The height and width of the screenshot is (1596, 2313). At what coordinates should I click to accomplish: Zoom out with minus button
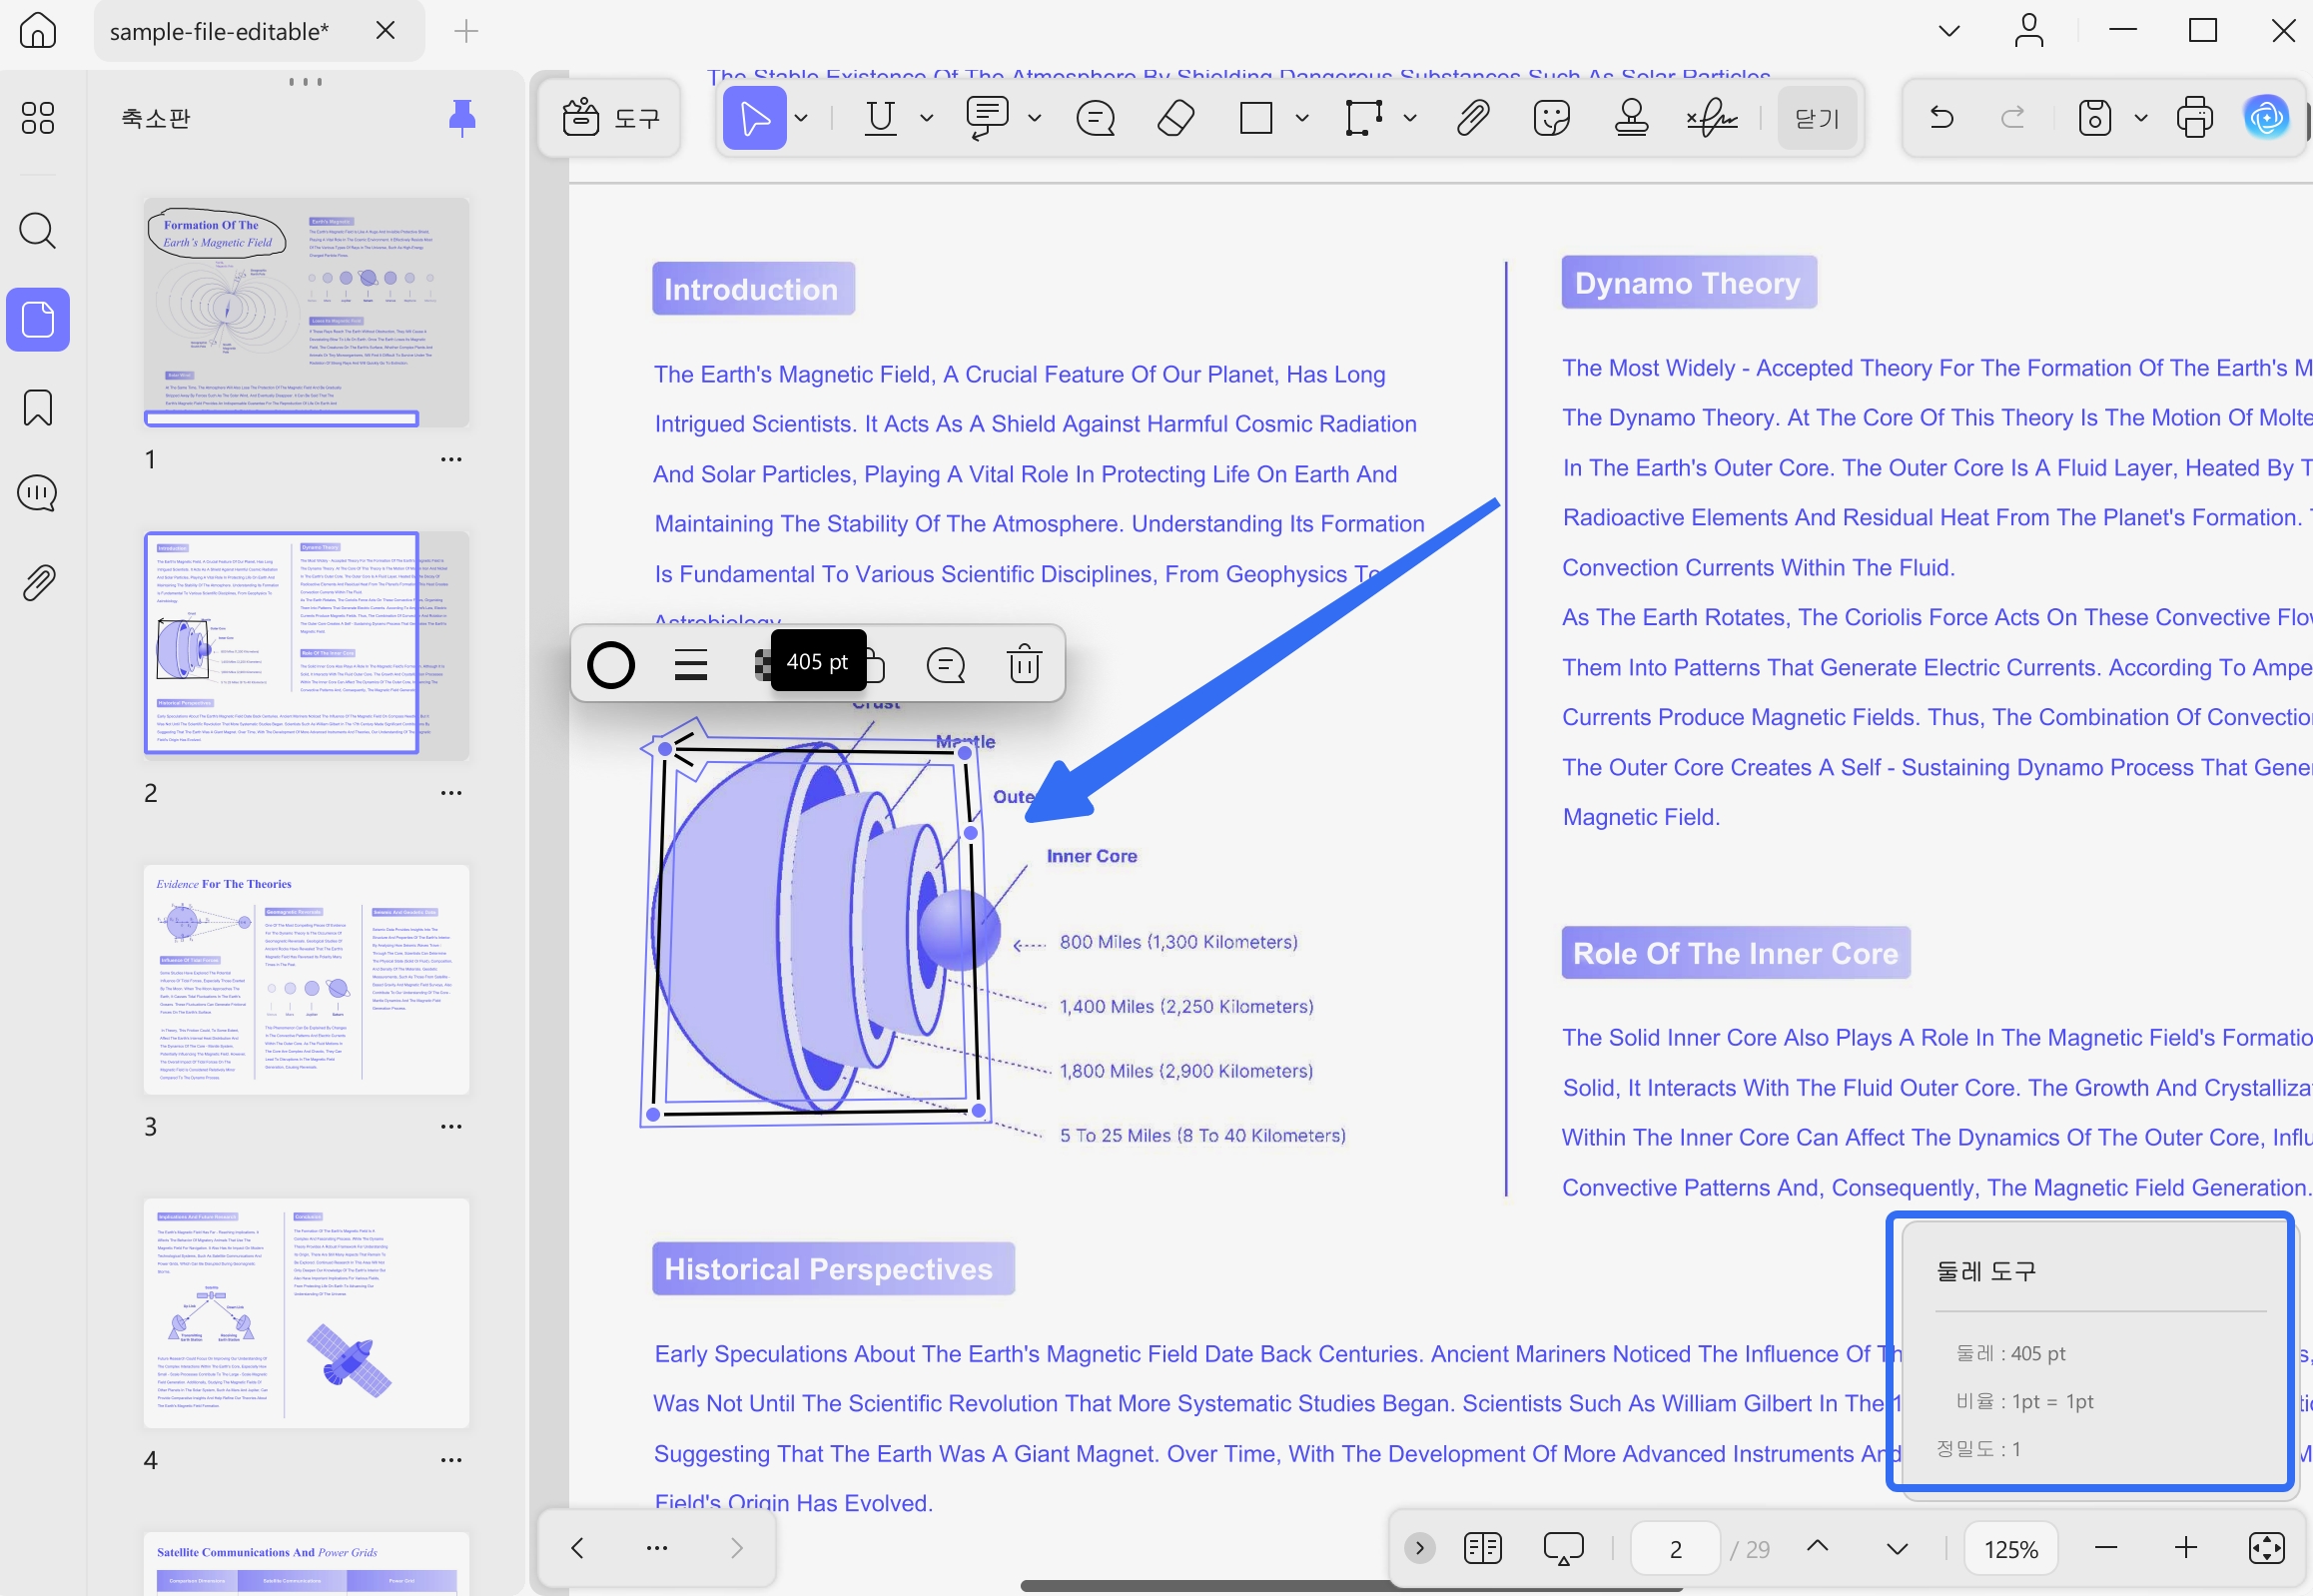click(2106, 1549)
